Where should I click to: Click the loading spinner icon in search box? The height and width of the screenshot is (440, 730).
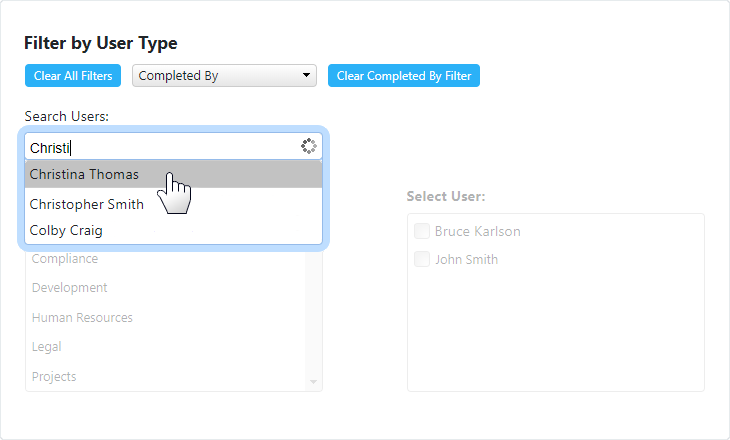coord(308,146)
